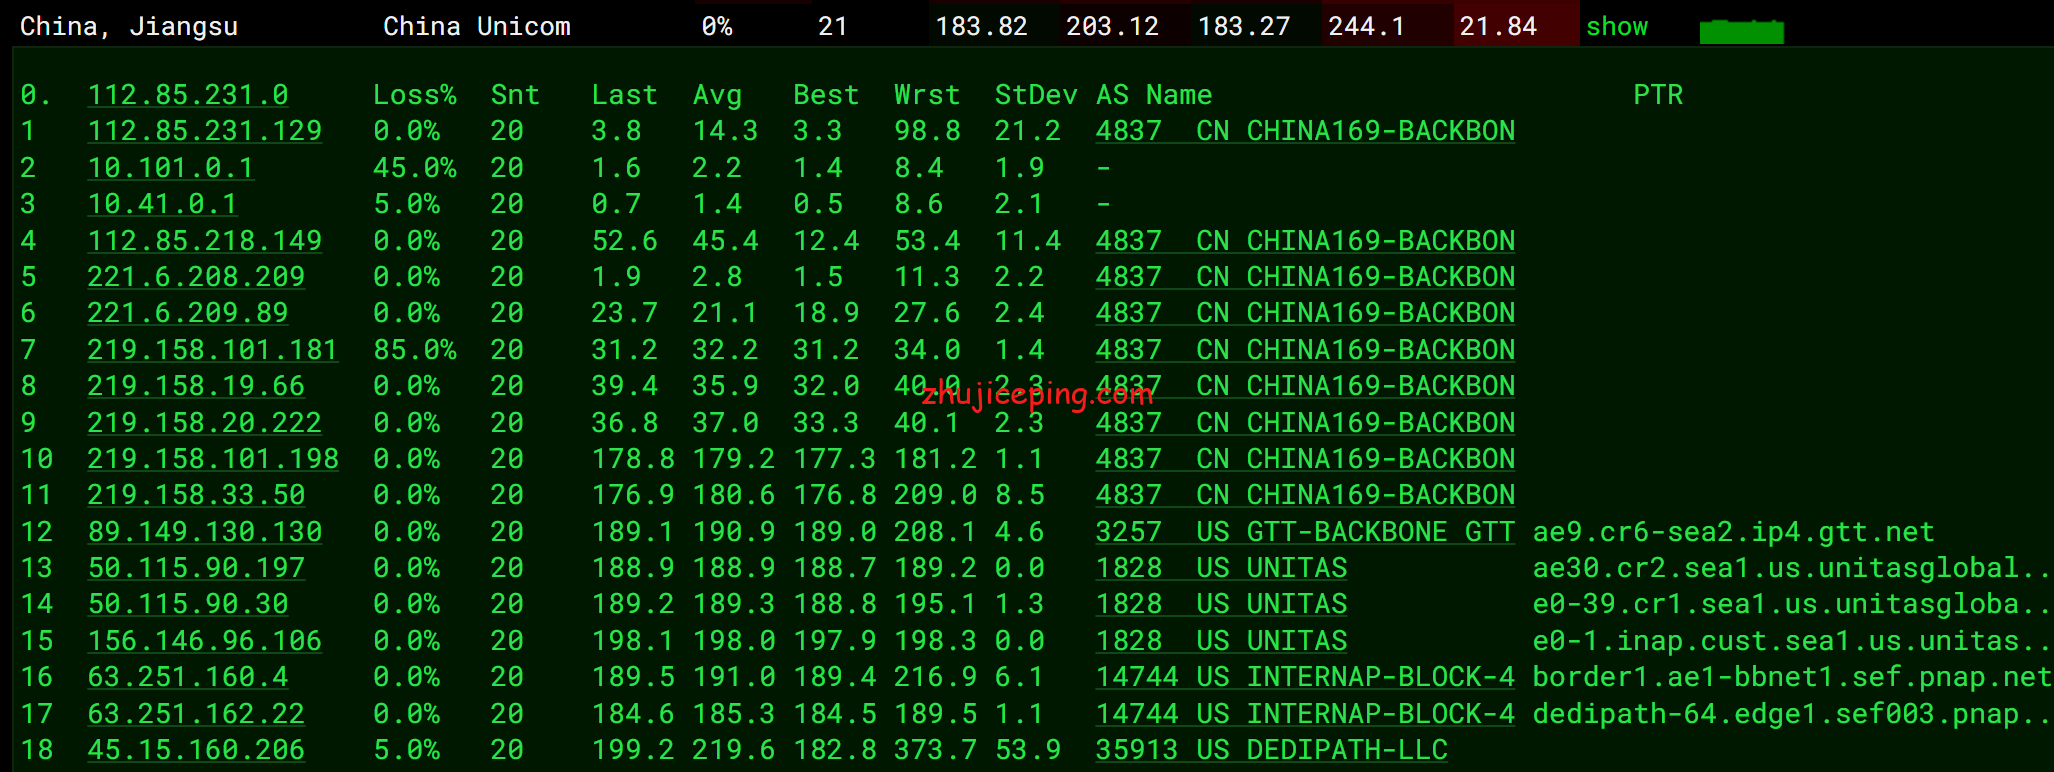This screenshot has width=2054, height=772.
Task: Select the '183.27' value in the top row
Action: 1244,26
